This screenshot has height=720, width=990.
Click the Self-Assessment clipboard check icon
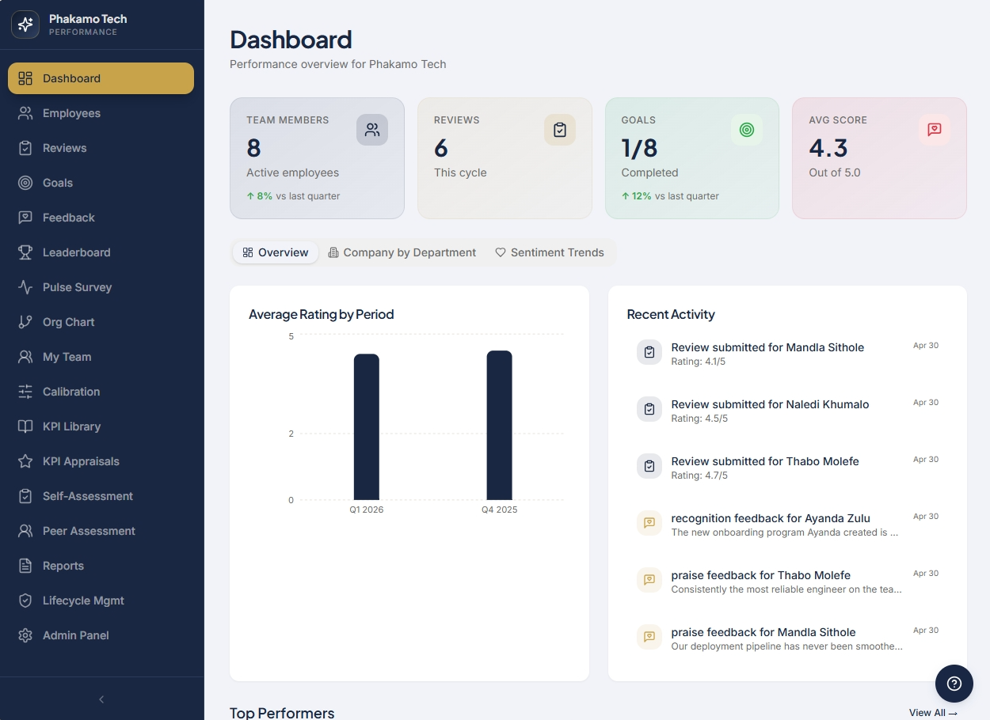click(x=25, y=496)
